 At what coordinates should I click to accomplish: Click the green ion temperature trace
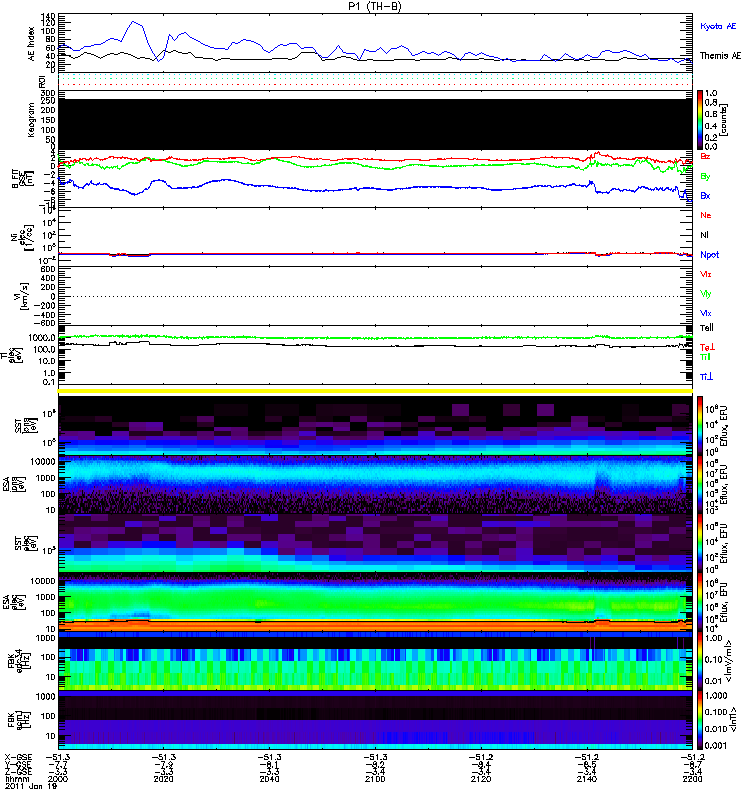375,338
